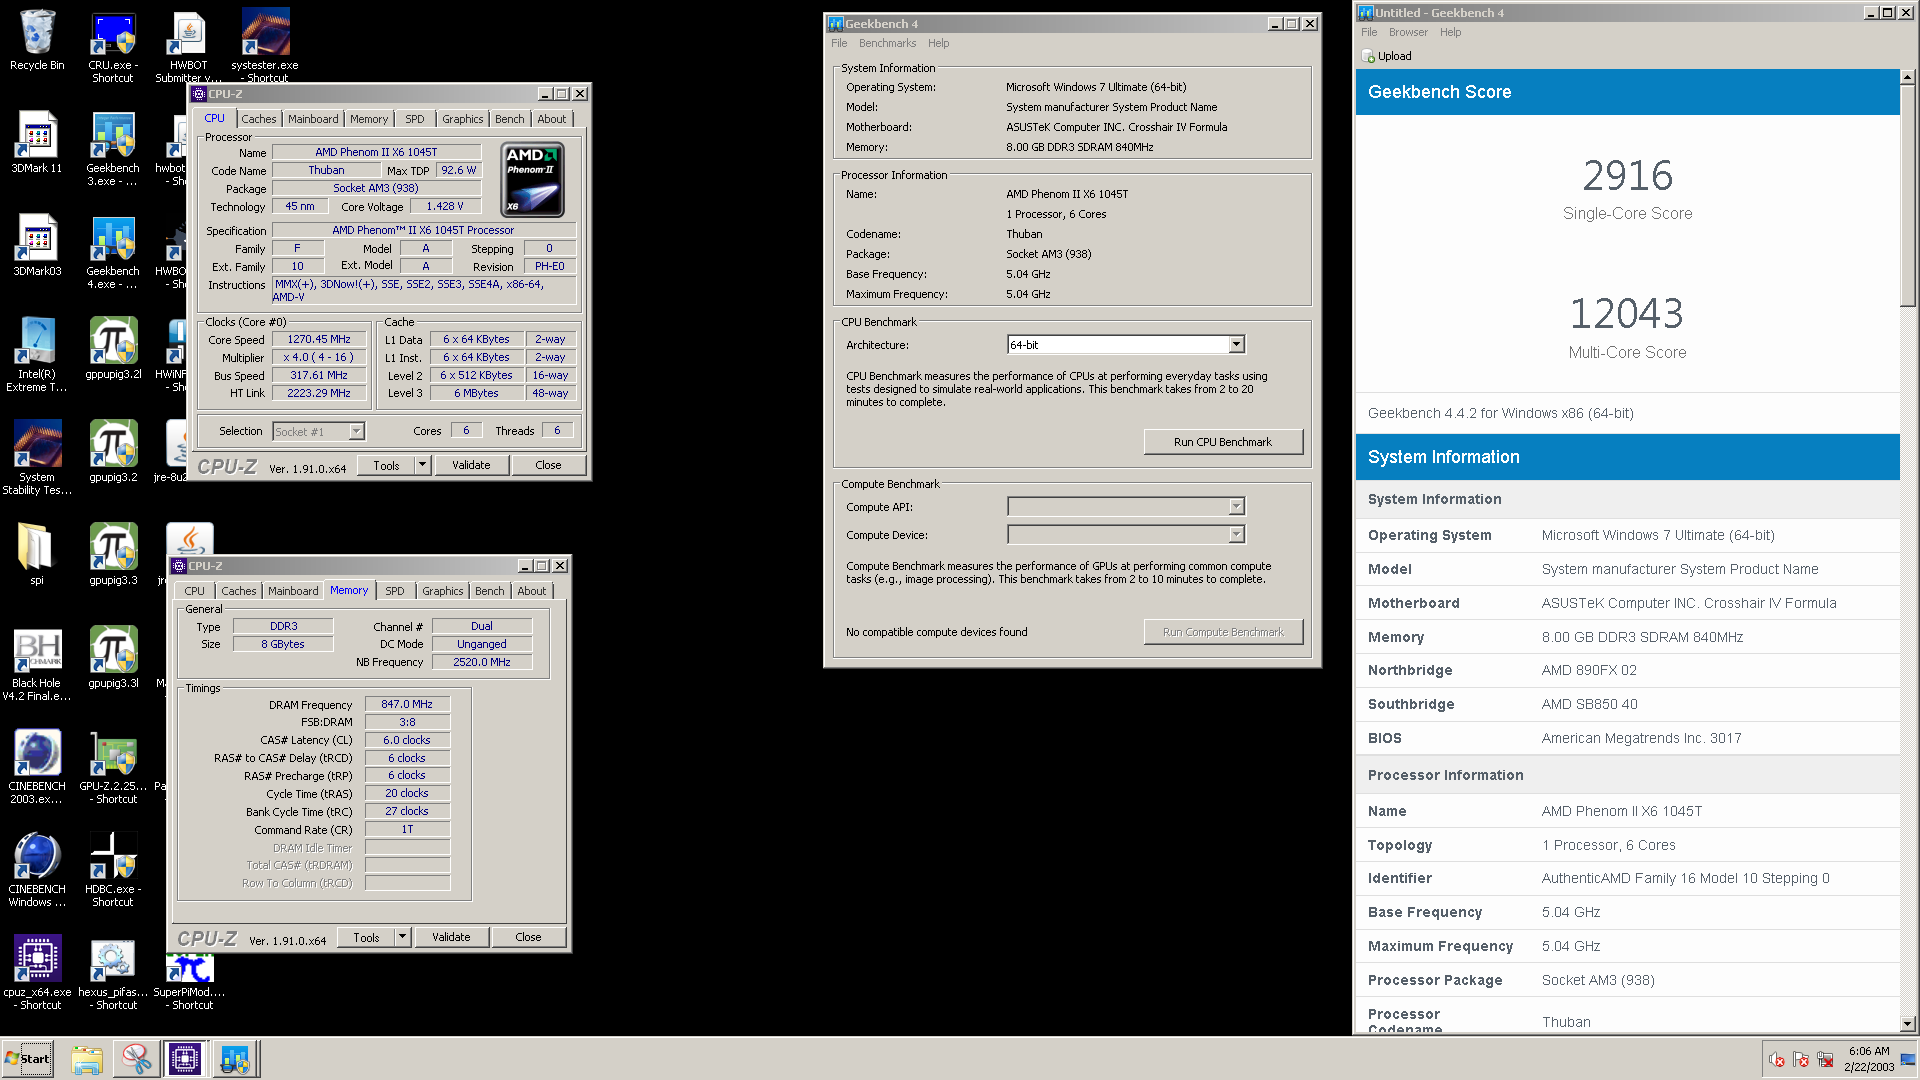Open SPD tab in lower CPU-Z window
Image resolution: width=1920 pixels, height=1080 pixels.
tap(395, 591)
